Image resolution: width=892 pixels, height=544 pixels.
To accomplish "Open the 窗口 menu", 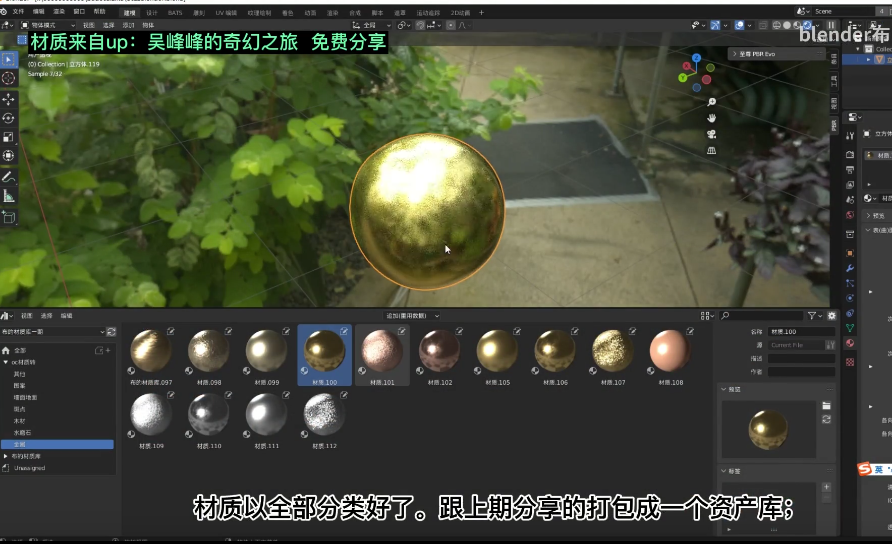I will [x=79, y=11].
